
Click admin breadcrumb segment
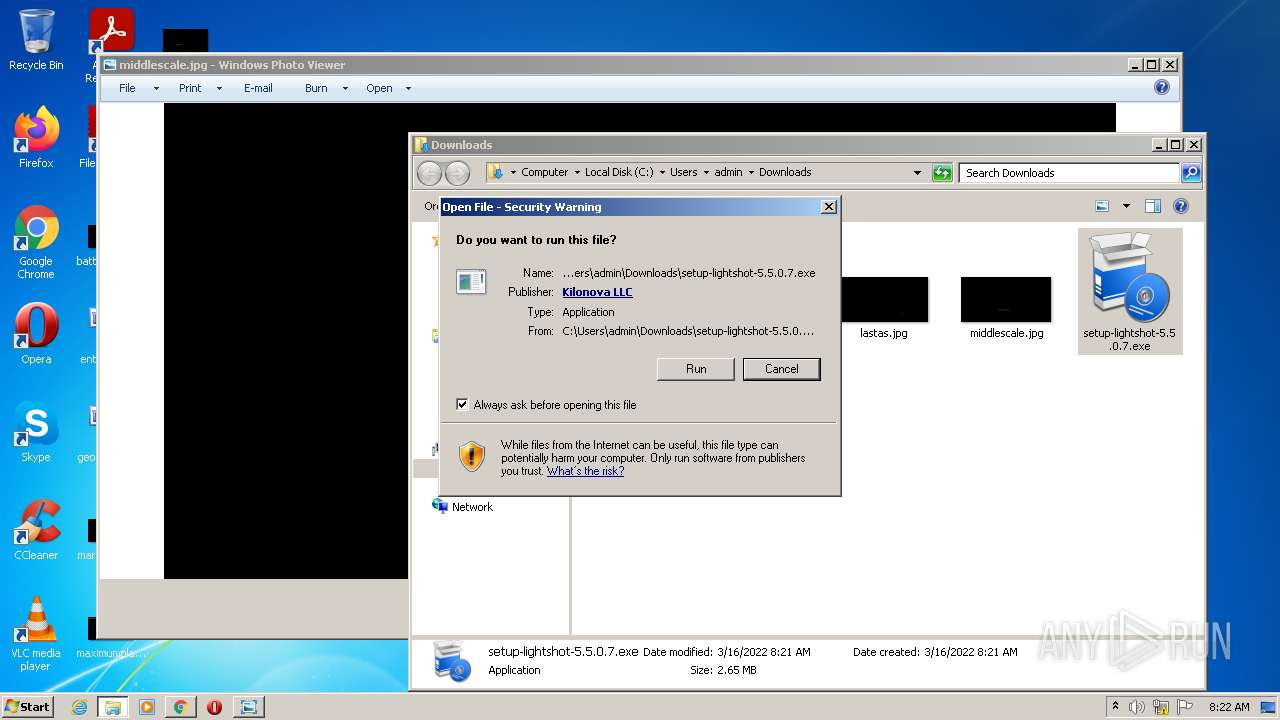click(728, 172)
